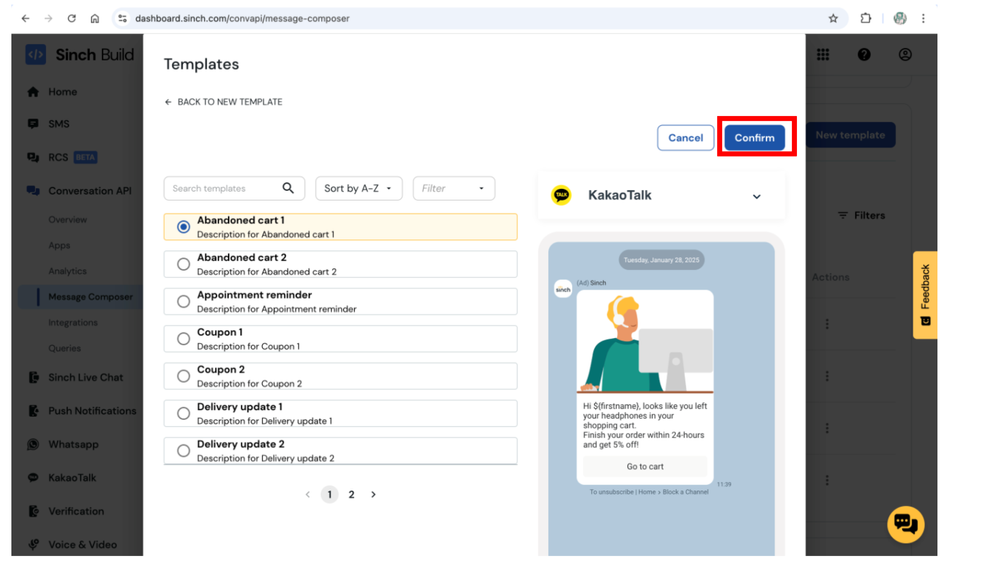Viewport: 999px width, 564px height.
Task: Open the Filter dropdown
Action: click(453, 188)
